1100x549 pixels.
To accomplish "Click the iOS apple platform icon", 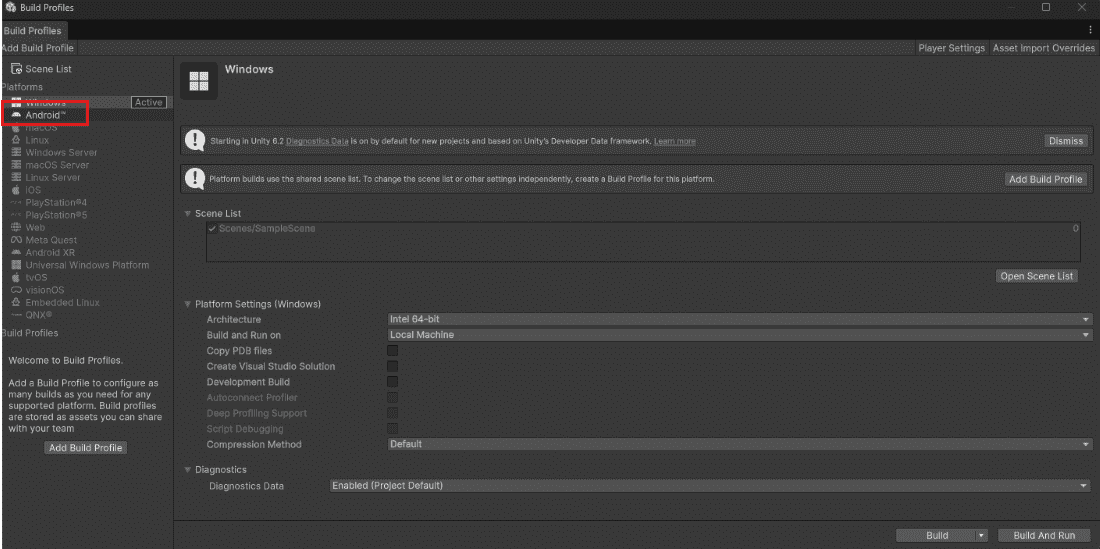I will tap(16, 190).
